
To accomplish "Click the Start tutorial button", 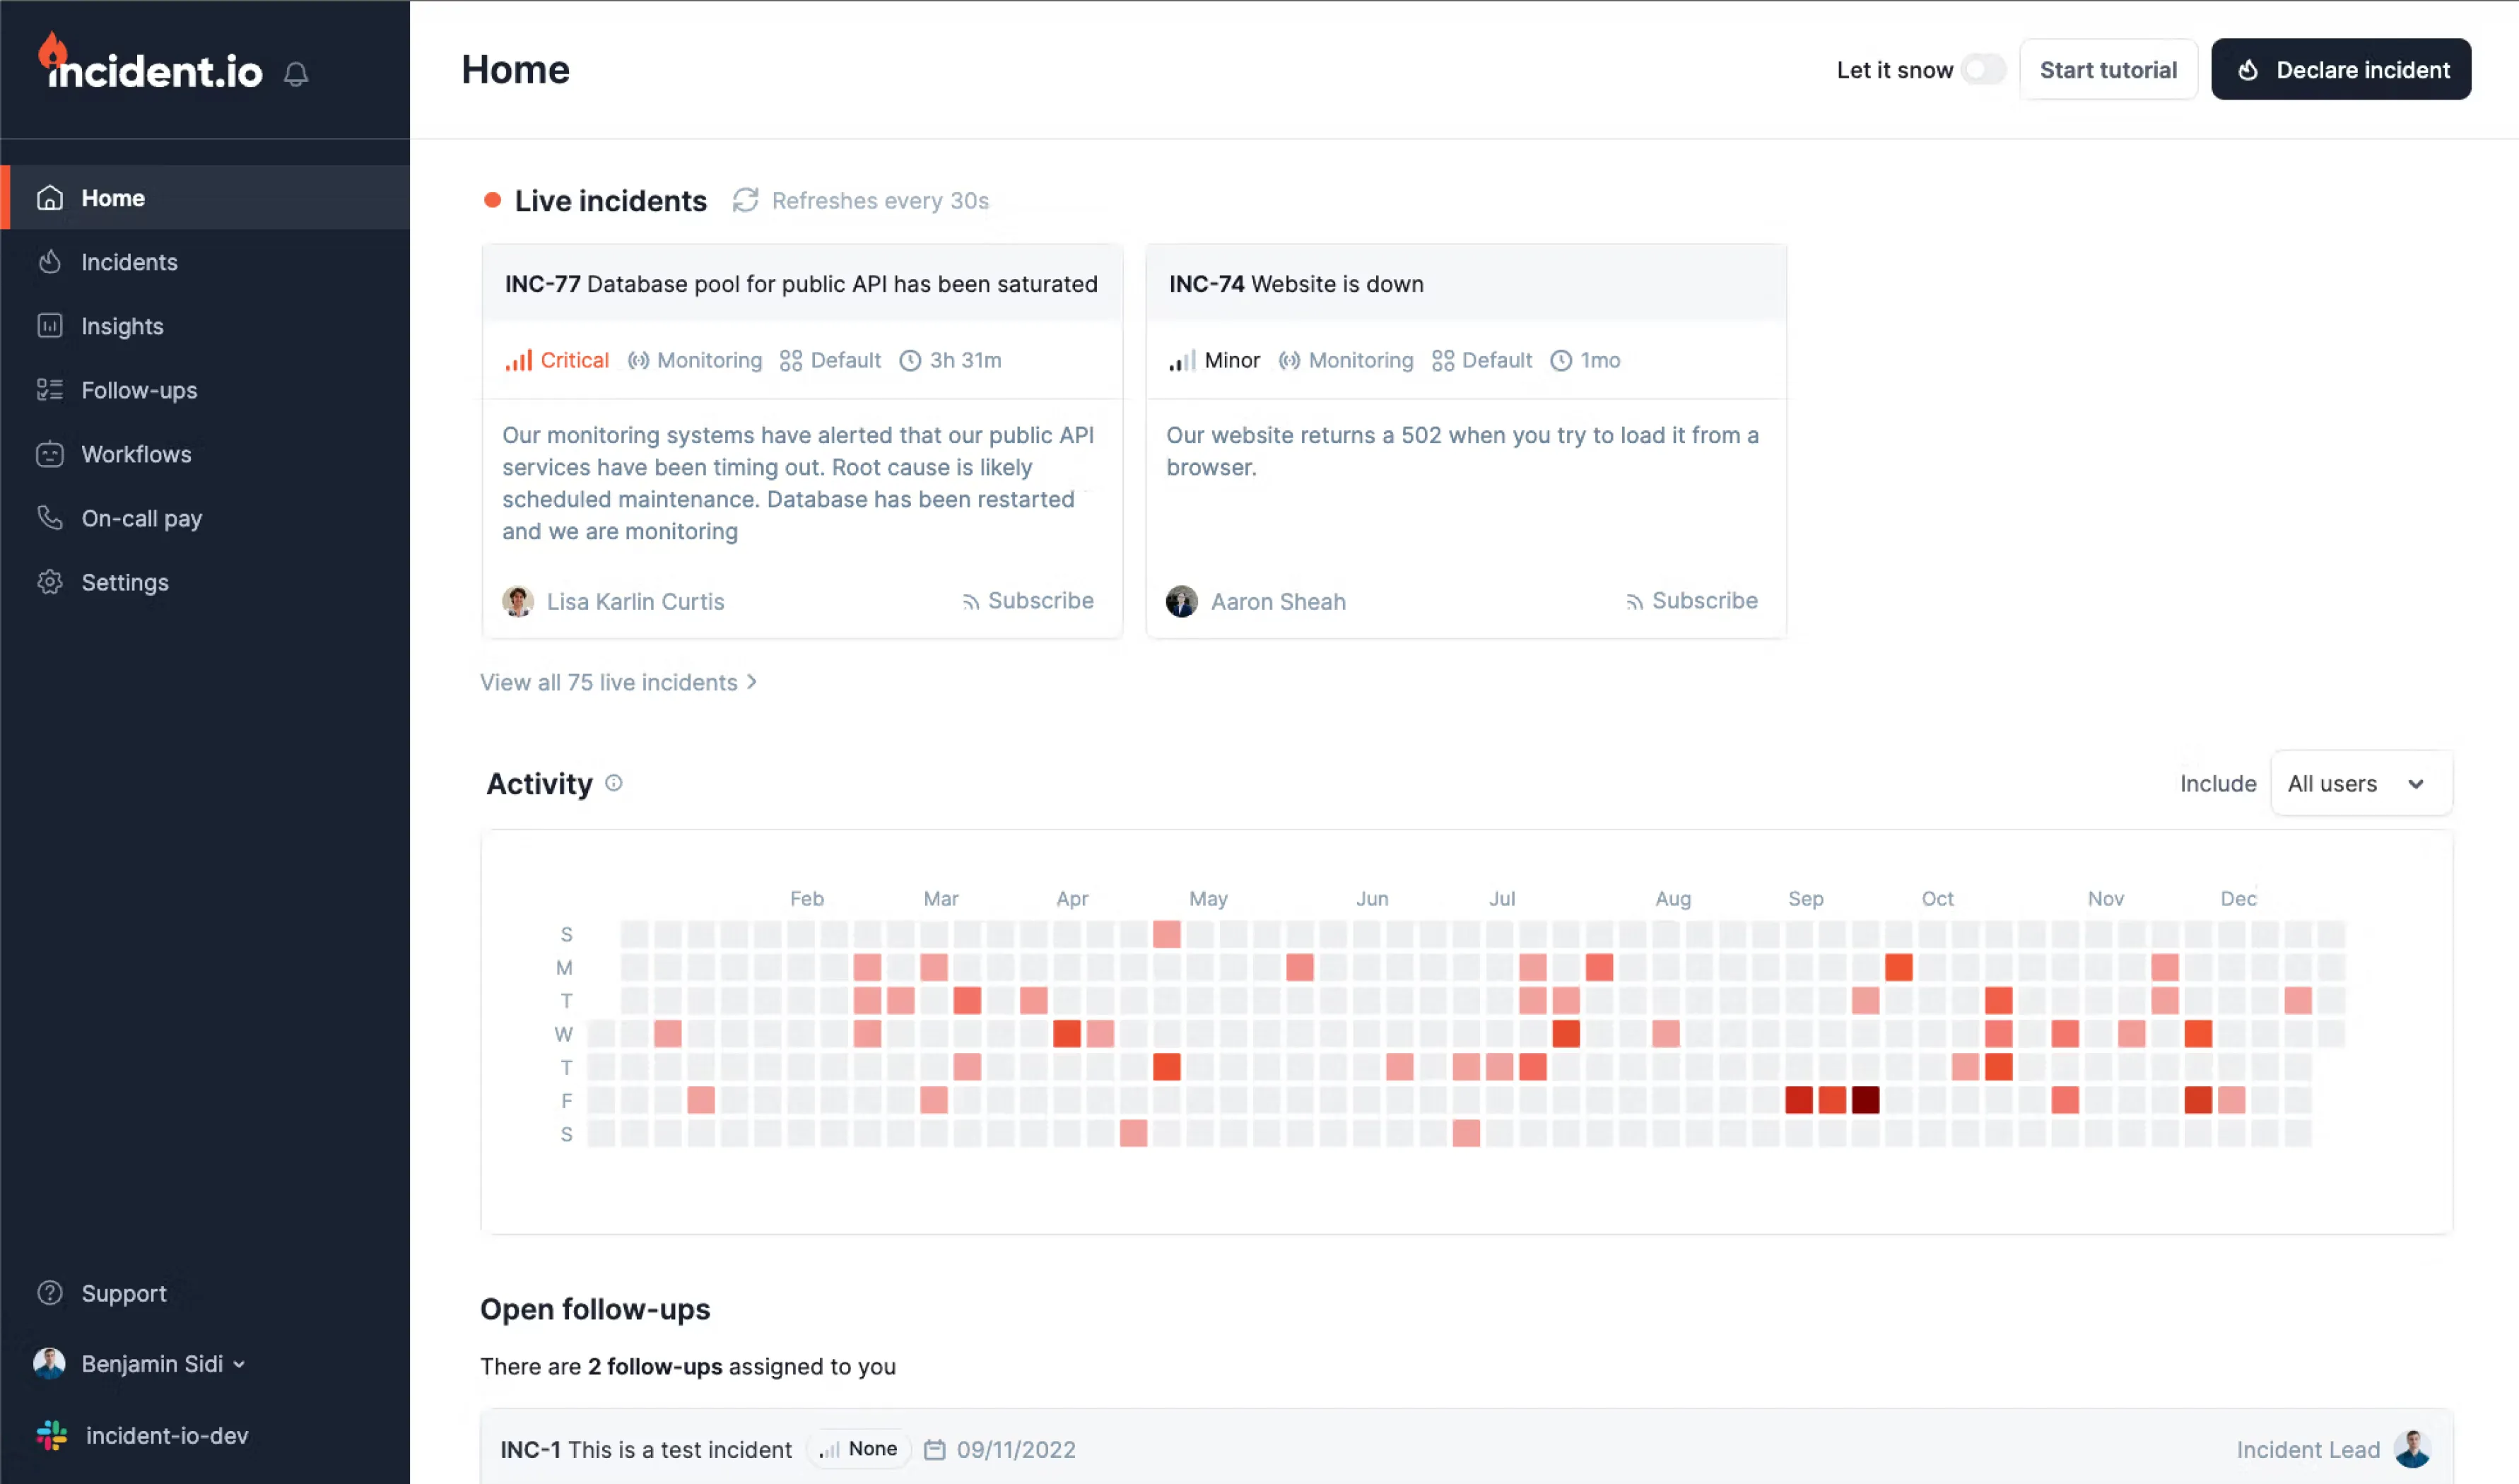I will point(2108,69).
